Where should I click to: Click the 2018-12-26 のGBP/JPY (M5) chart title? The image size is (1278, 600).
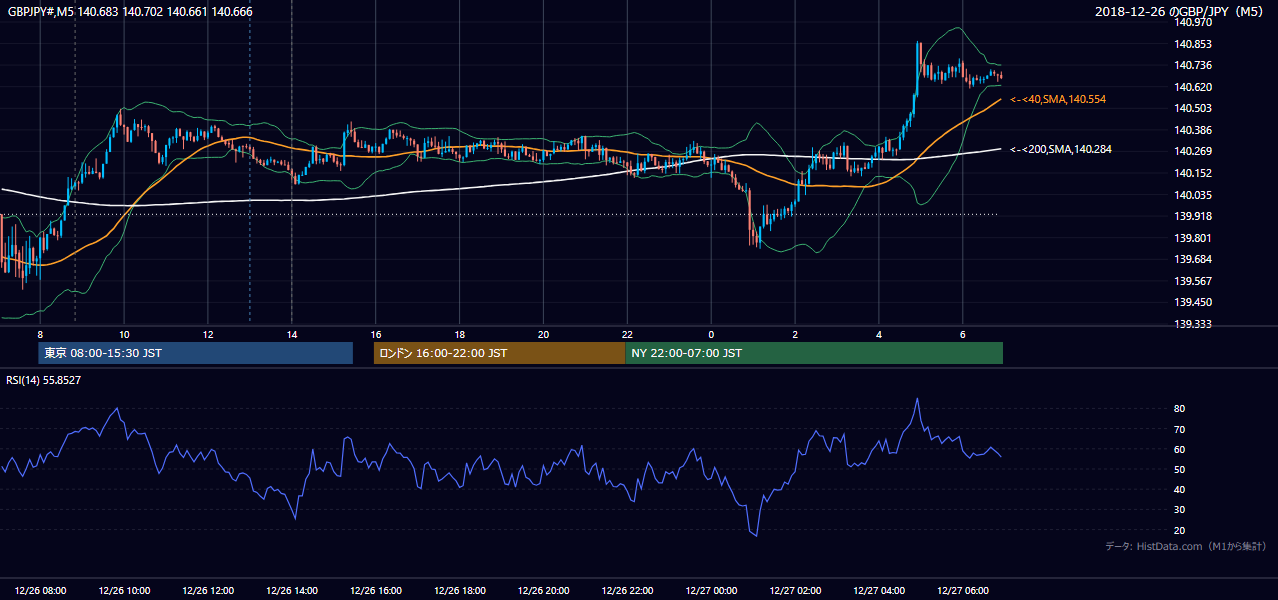[x=1180, y=11]
